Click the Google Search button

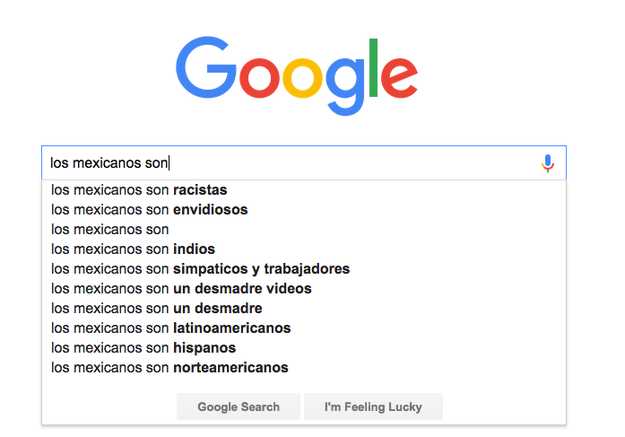pyautogui.click(x=238, y=407)
